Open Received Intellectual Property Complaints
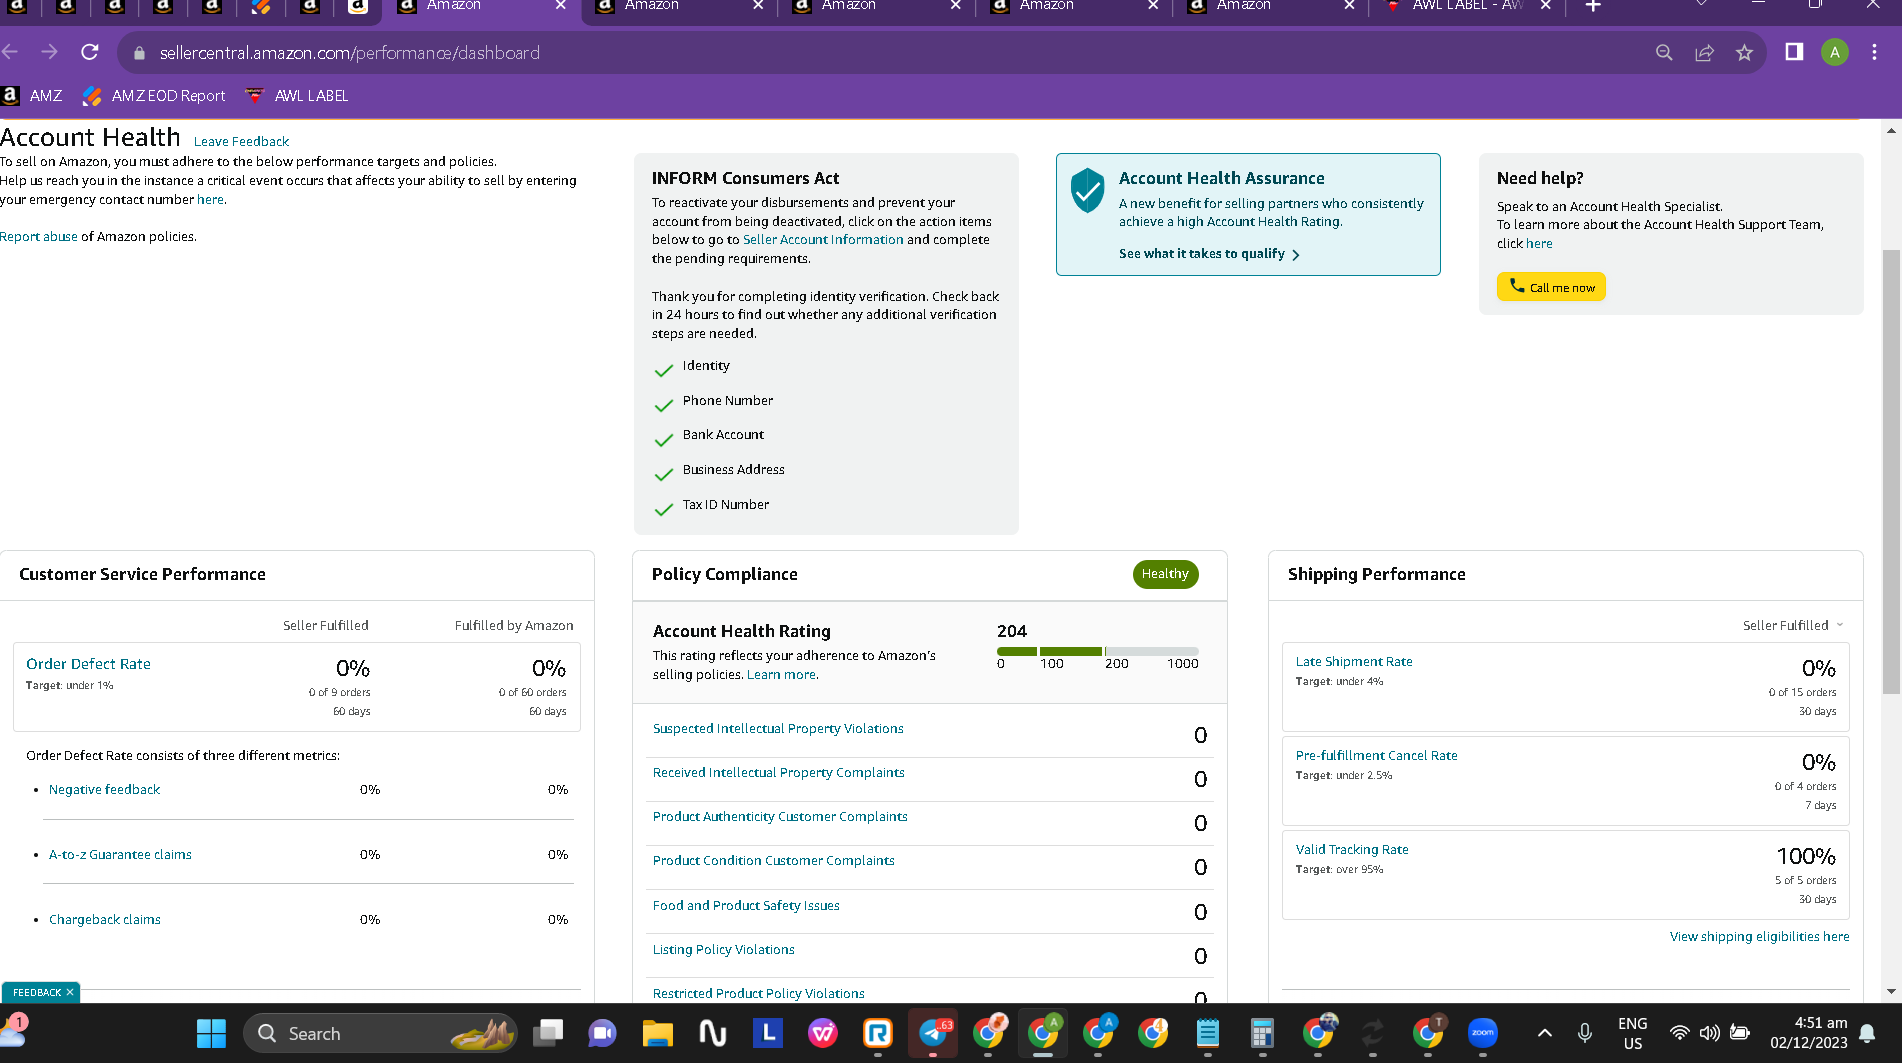1902x1063 pixels. pos(778,773)
